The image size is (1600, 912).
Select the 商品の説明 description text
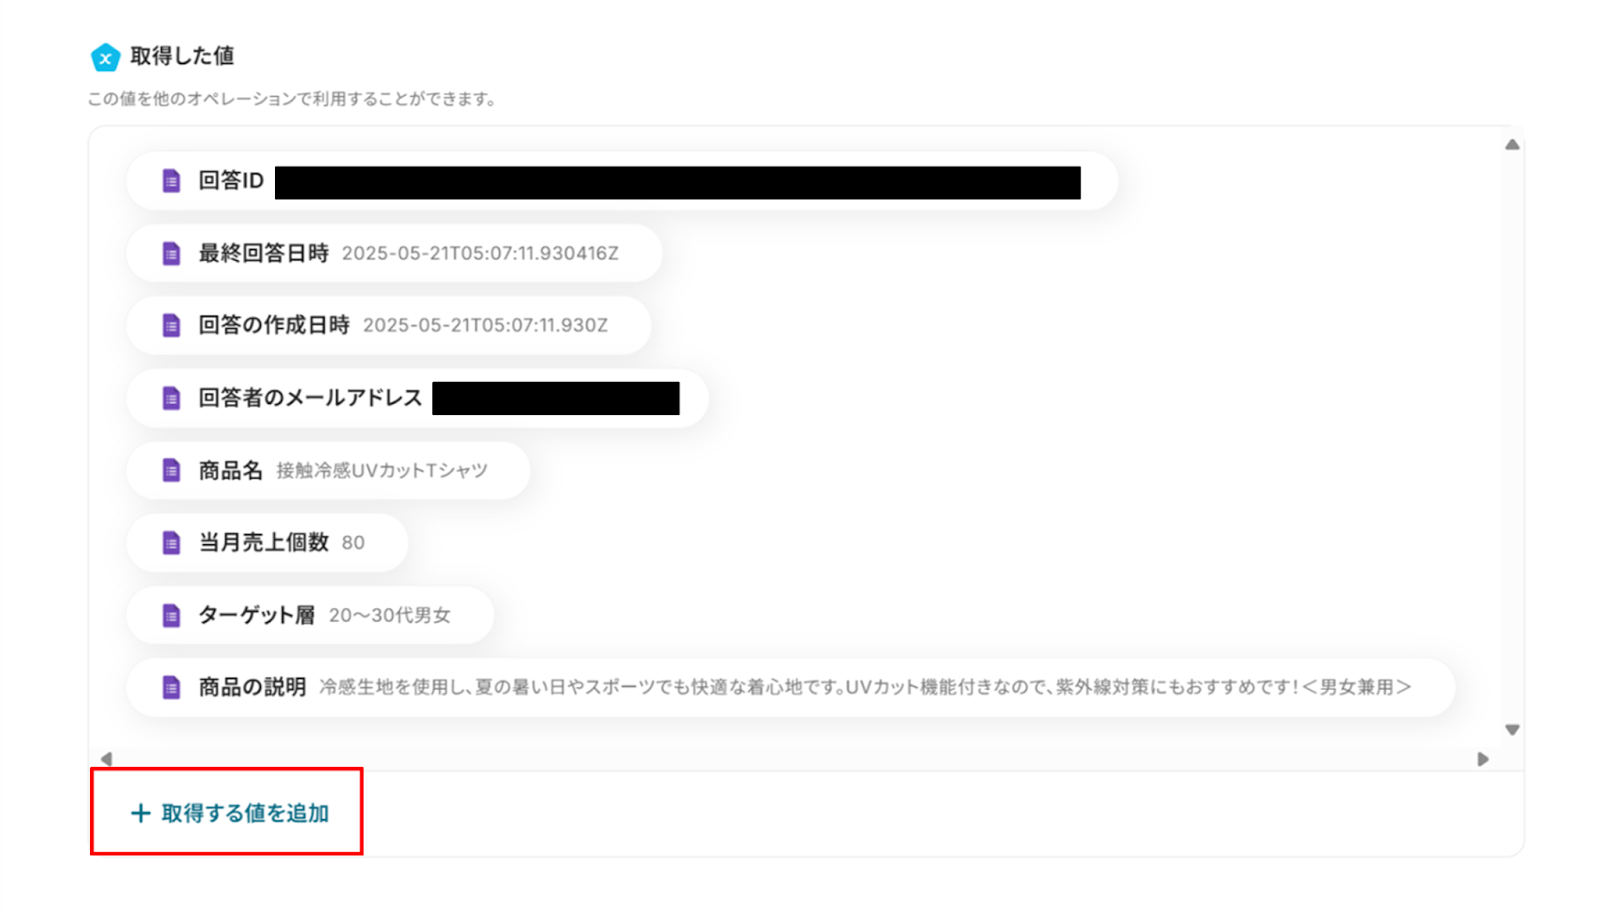pos(865,687)
